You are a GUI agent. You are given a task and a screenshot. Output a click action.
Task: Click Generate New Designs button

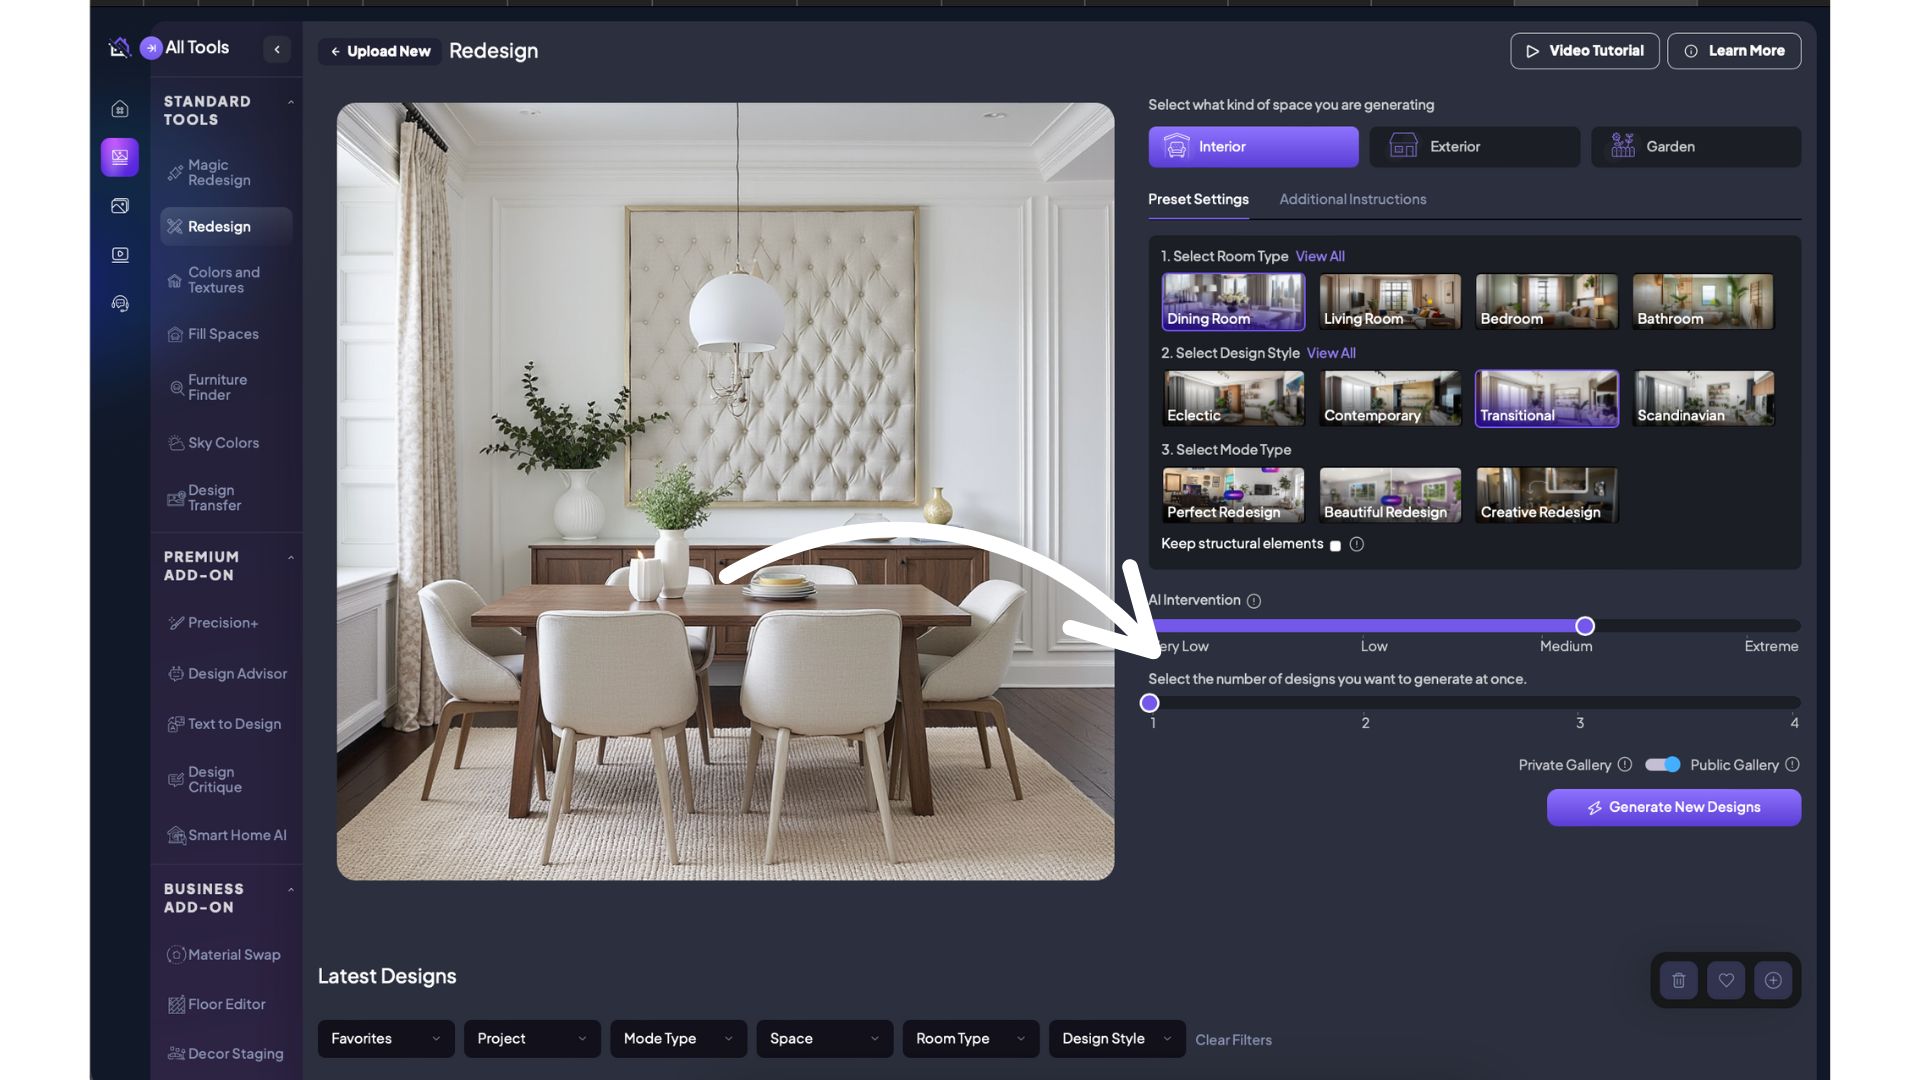[x=1673, y=808]
